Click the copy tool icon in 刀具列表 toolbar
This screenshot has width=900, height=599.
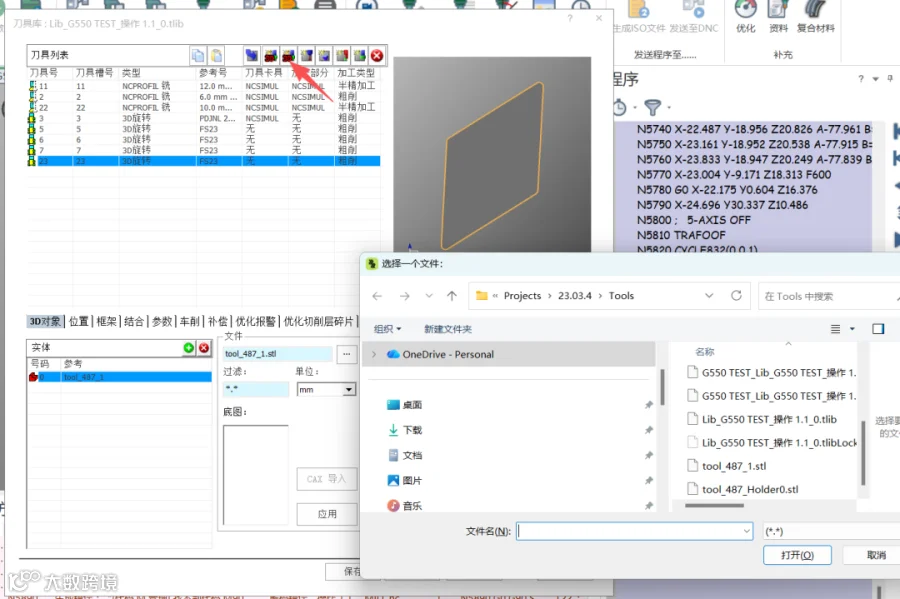coord(198,56)
